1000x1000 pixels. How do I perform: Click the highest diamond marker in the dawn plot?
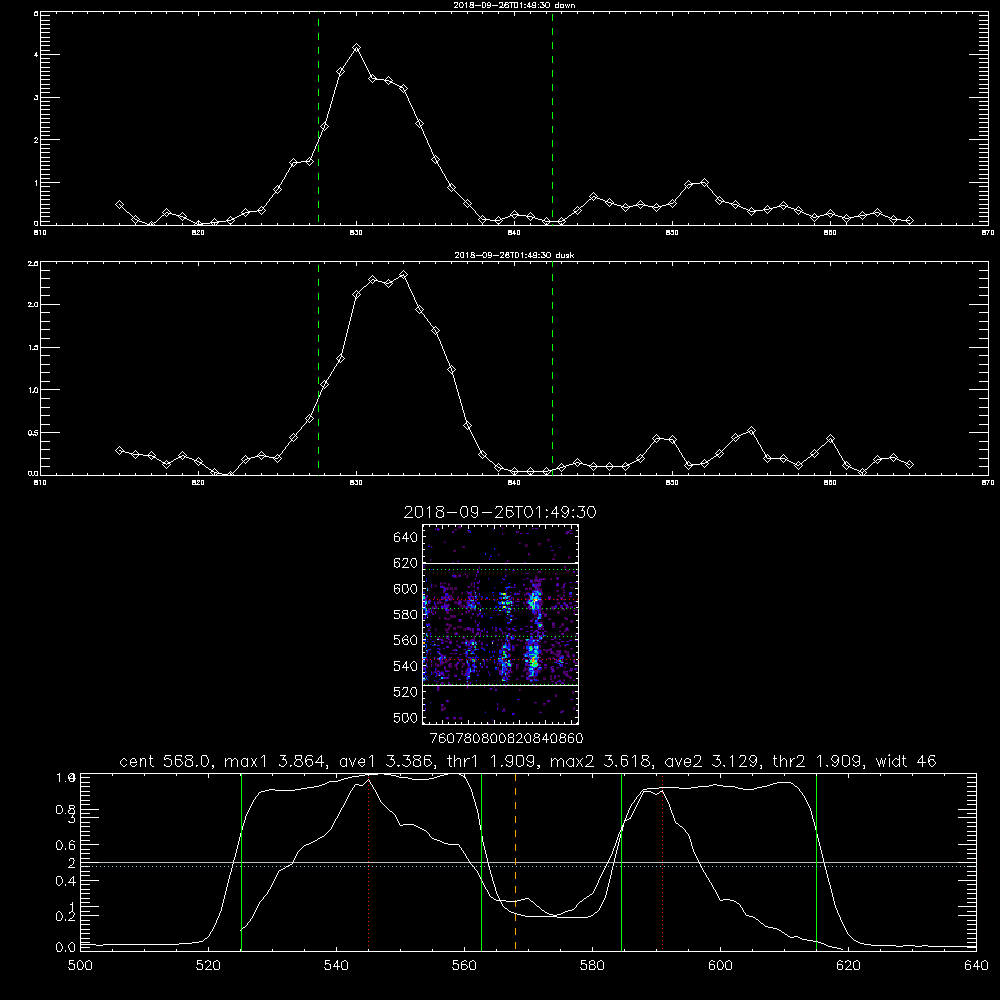coord(357,48)
